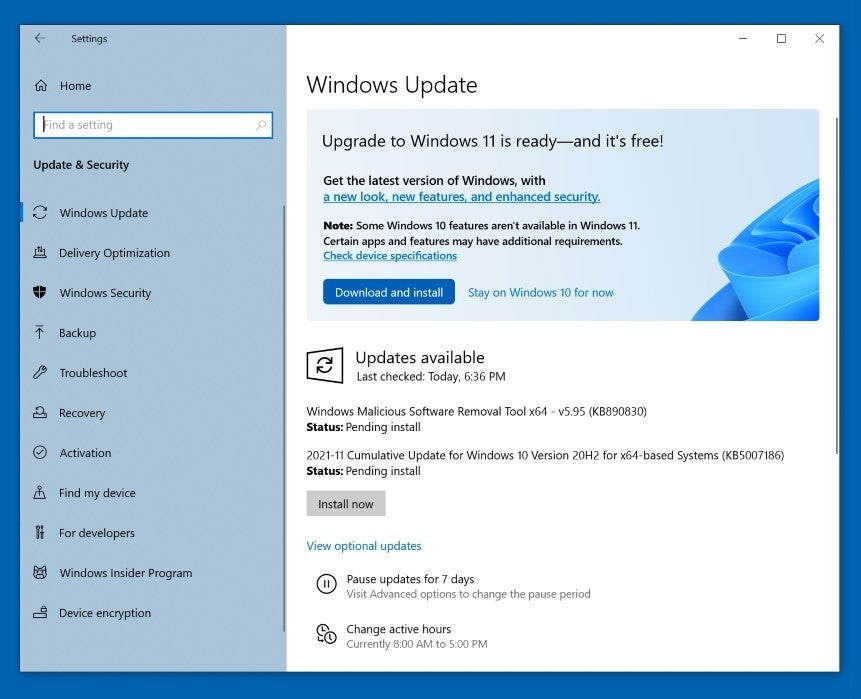Click the Install now button
The image size is (861, 699).
pyautogui.click(x=346, y=504)
